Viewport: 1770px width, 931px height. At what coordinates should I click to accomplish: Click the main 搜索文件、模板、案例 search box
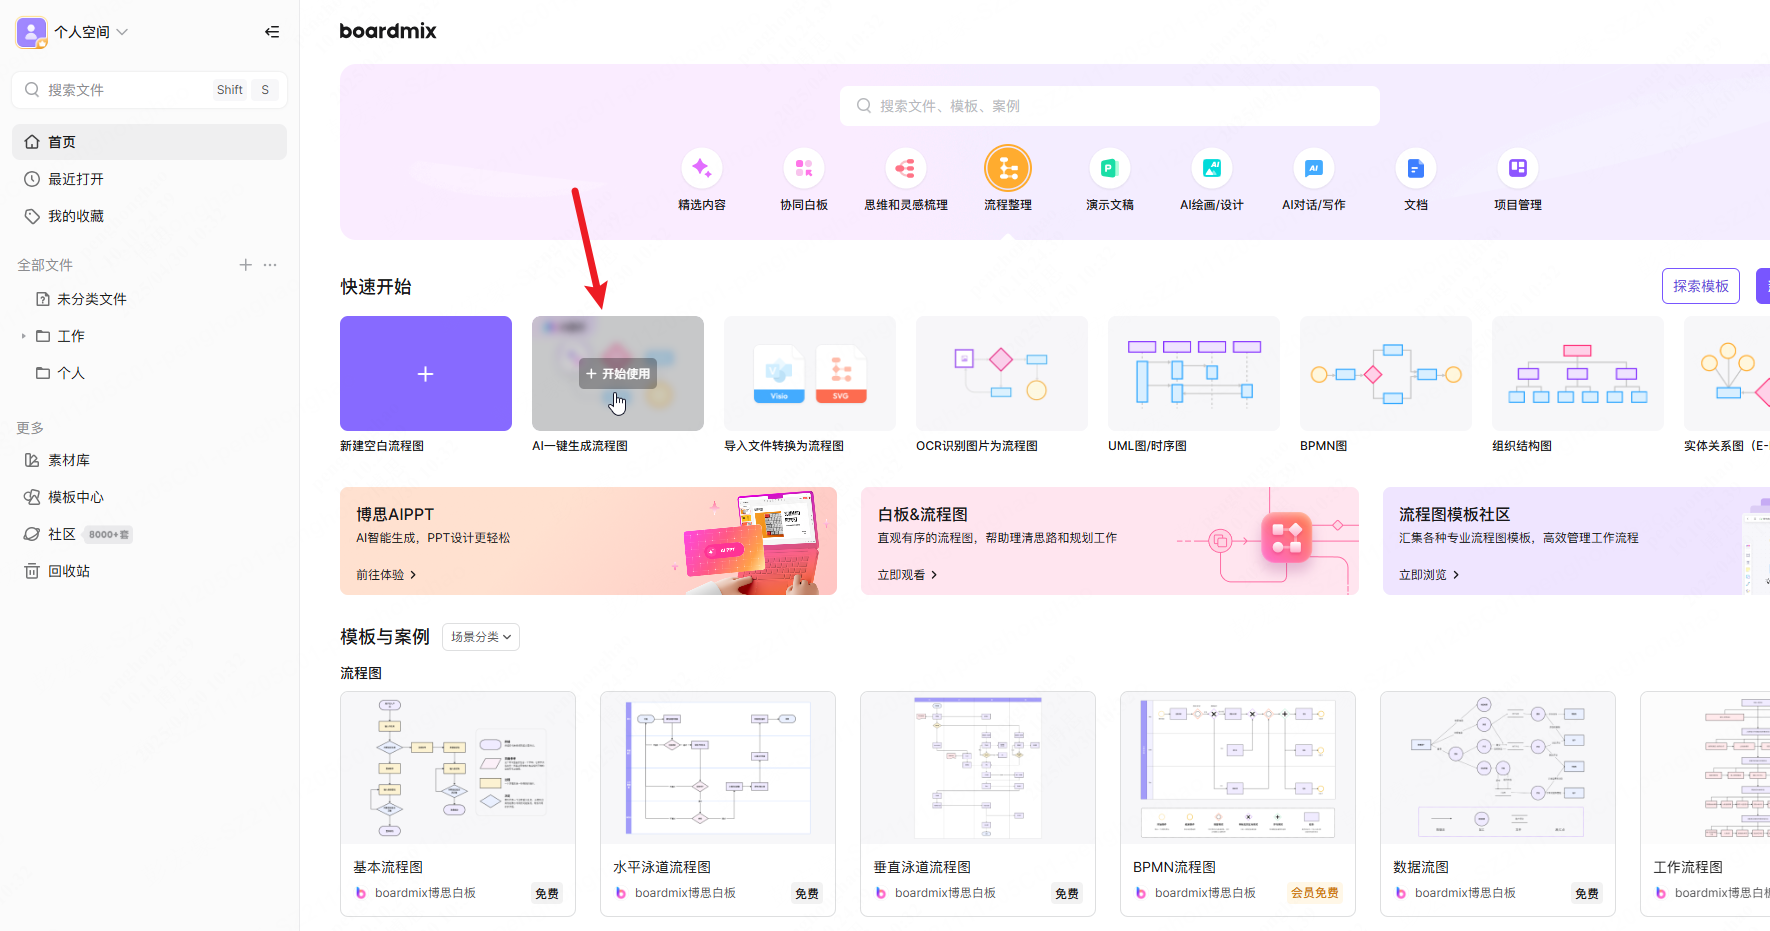pyautogui.click(x=1110, y=106)
